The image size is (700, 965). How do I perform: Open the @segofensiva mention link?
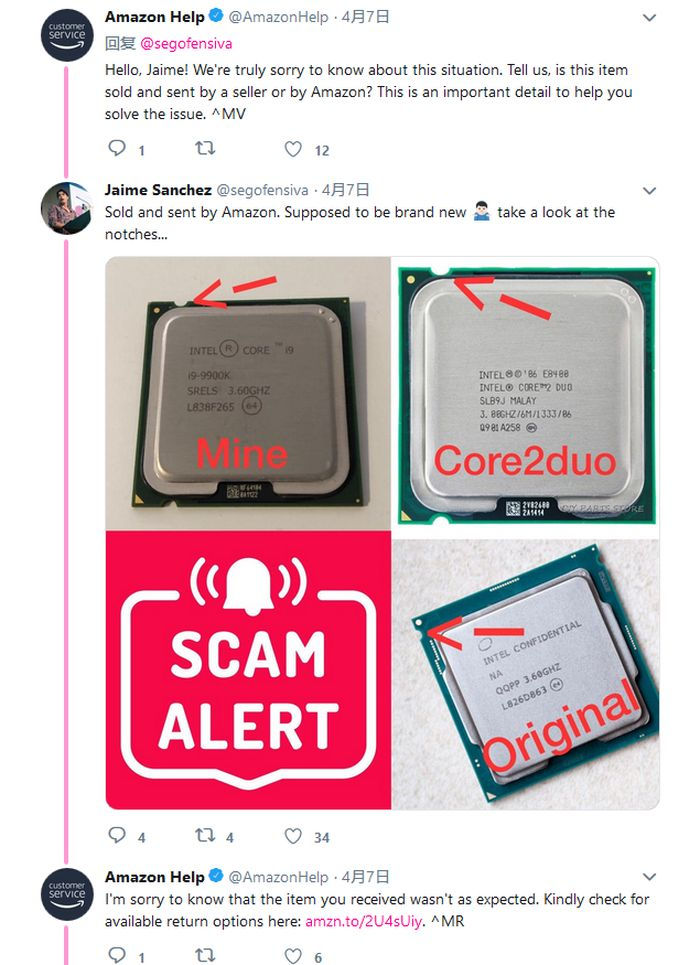coord(186,44)
